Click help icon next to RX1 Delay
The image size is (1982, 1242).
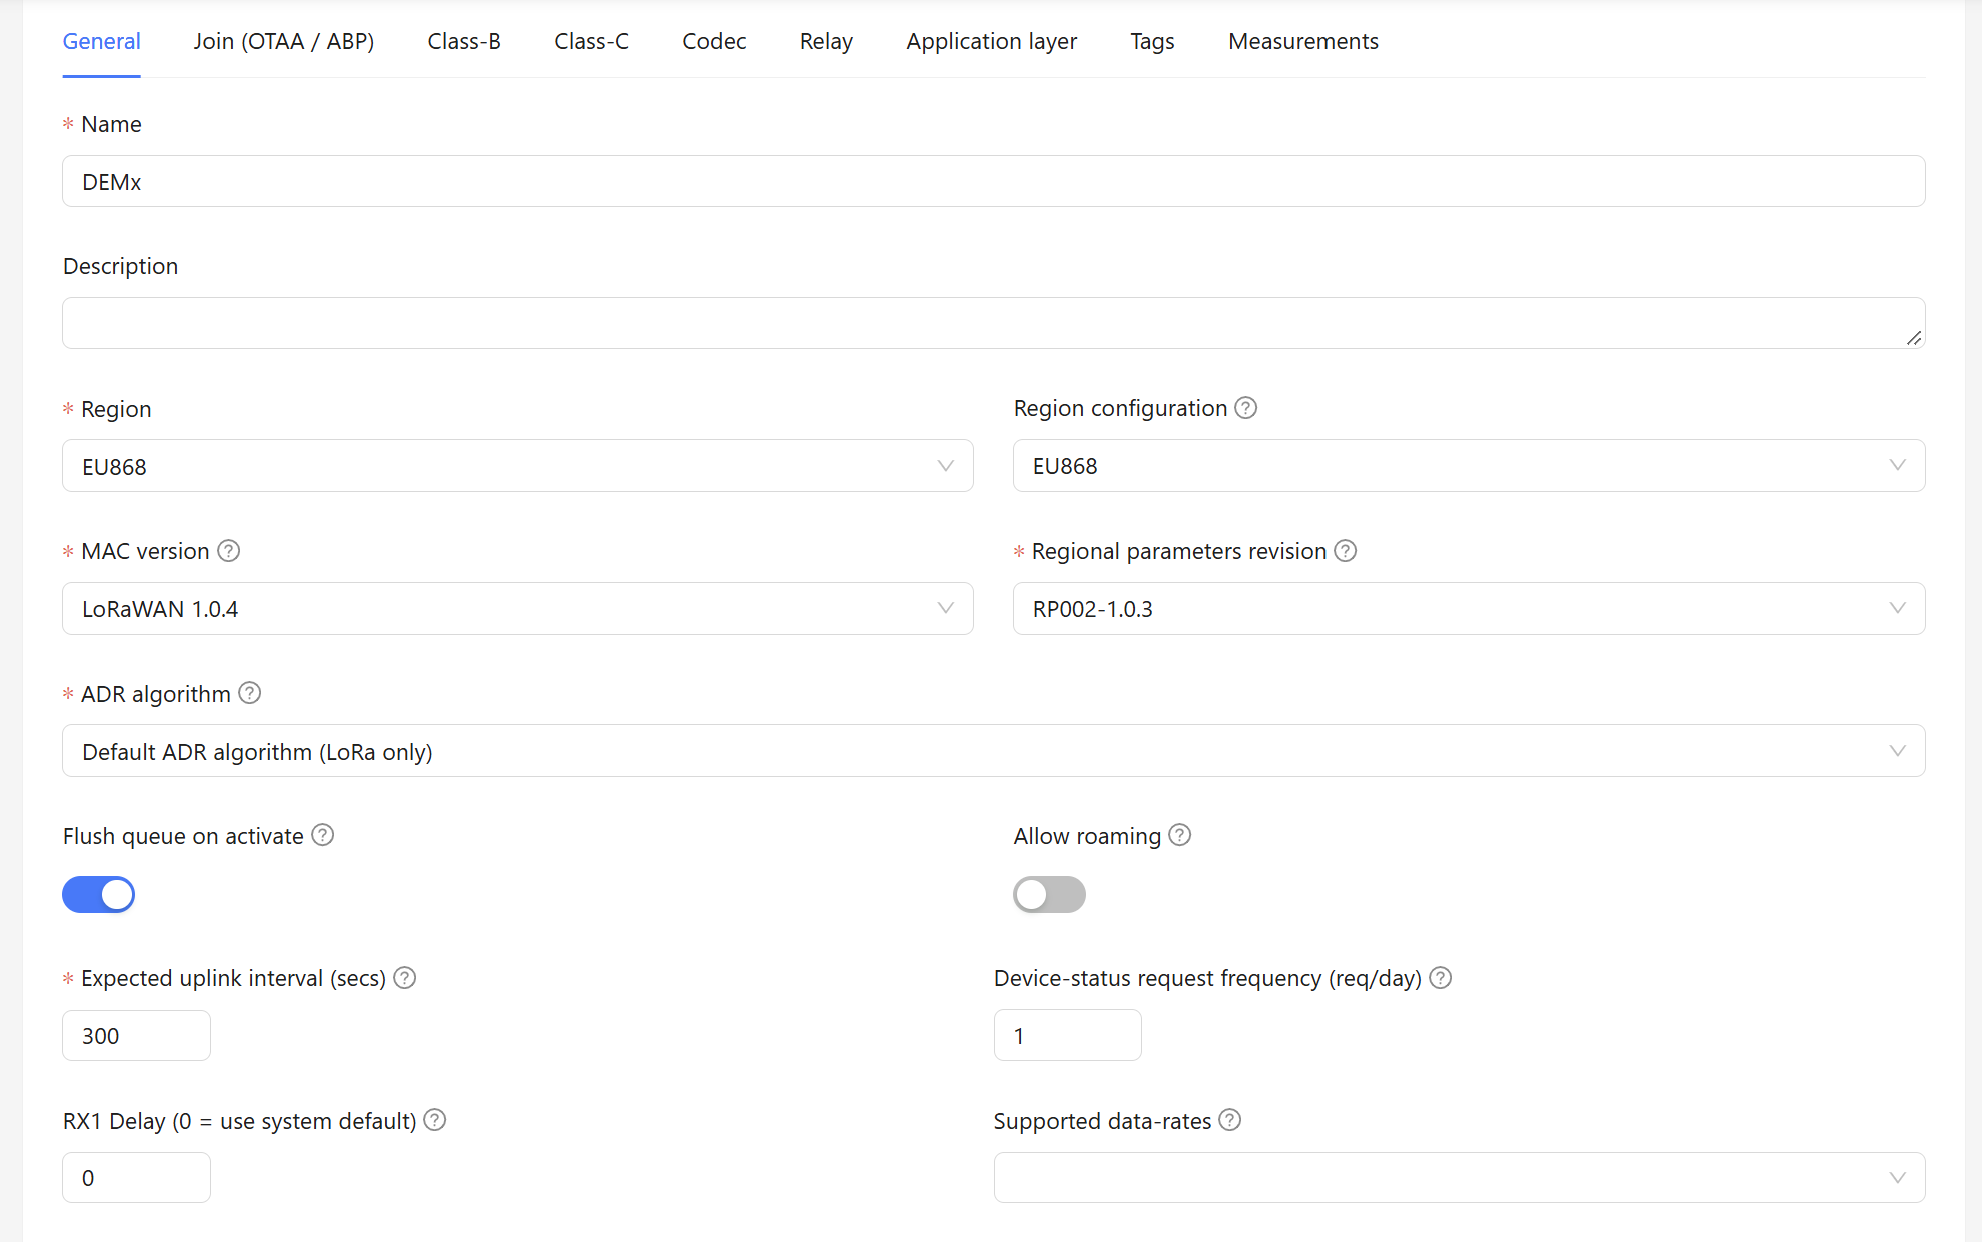434,1120
